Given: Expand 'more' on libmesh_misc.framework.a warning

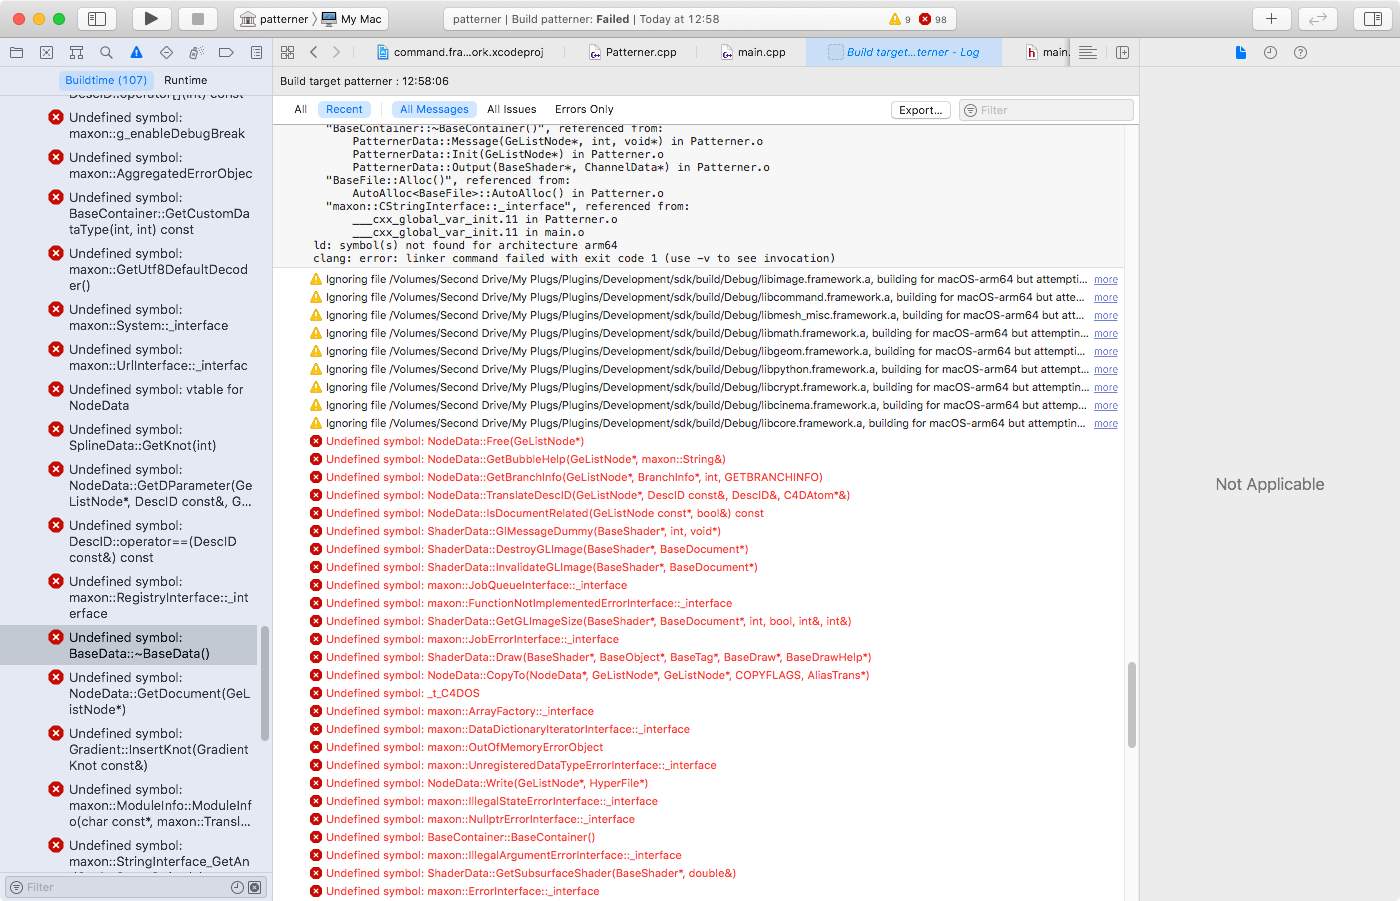Looking at the screenshot, I should point(1105,316).
